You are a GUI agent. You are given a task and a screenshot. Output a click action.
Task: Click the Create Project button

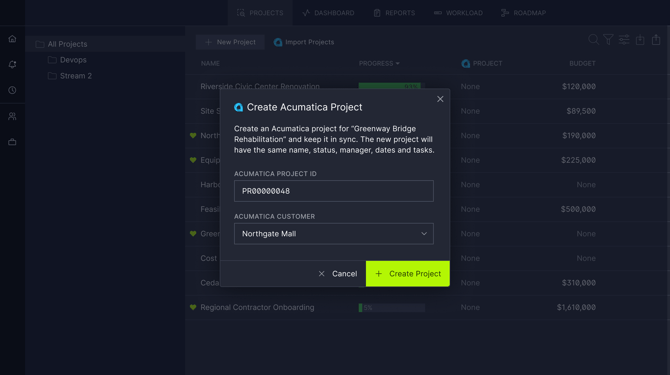coord(408,273)
